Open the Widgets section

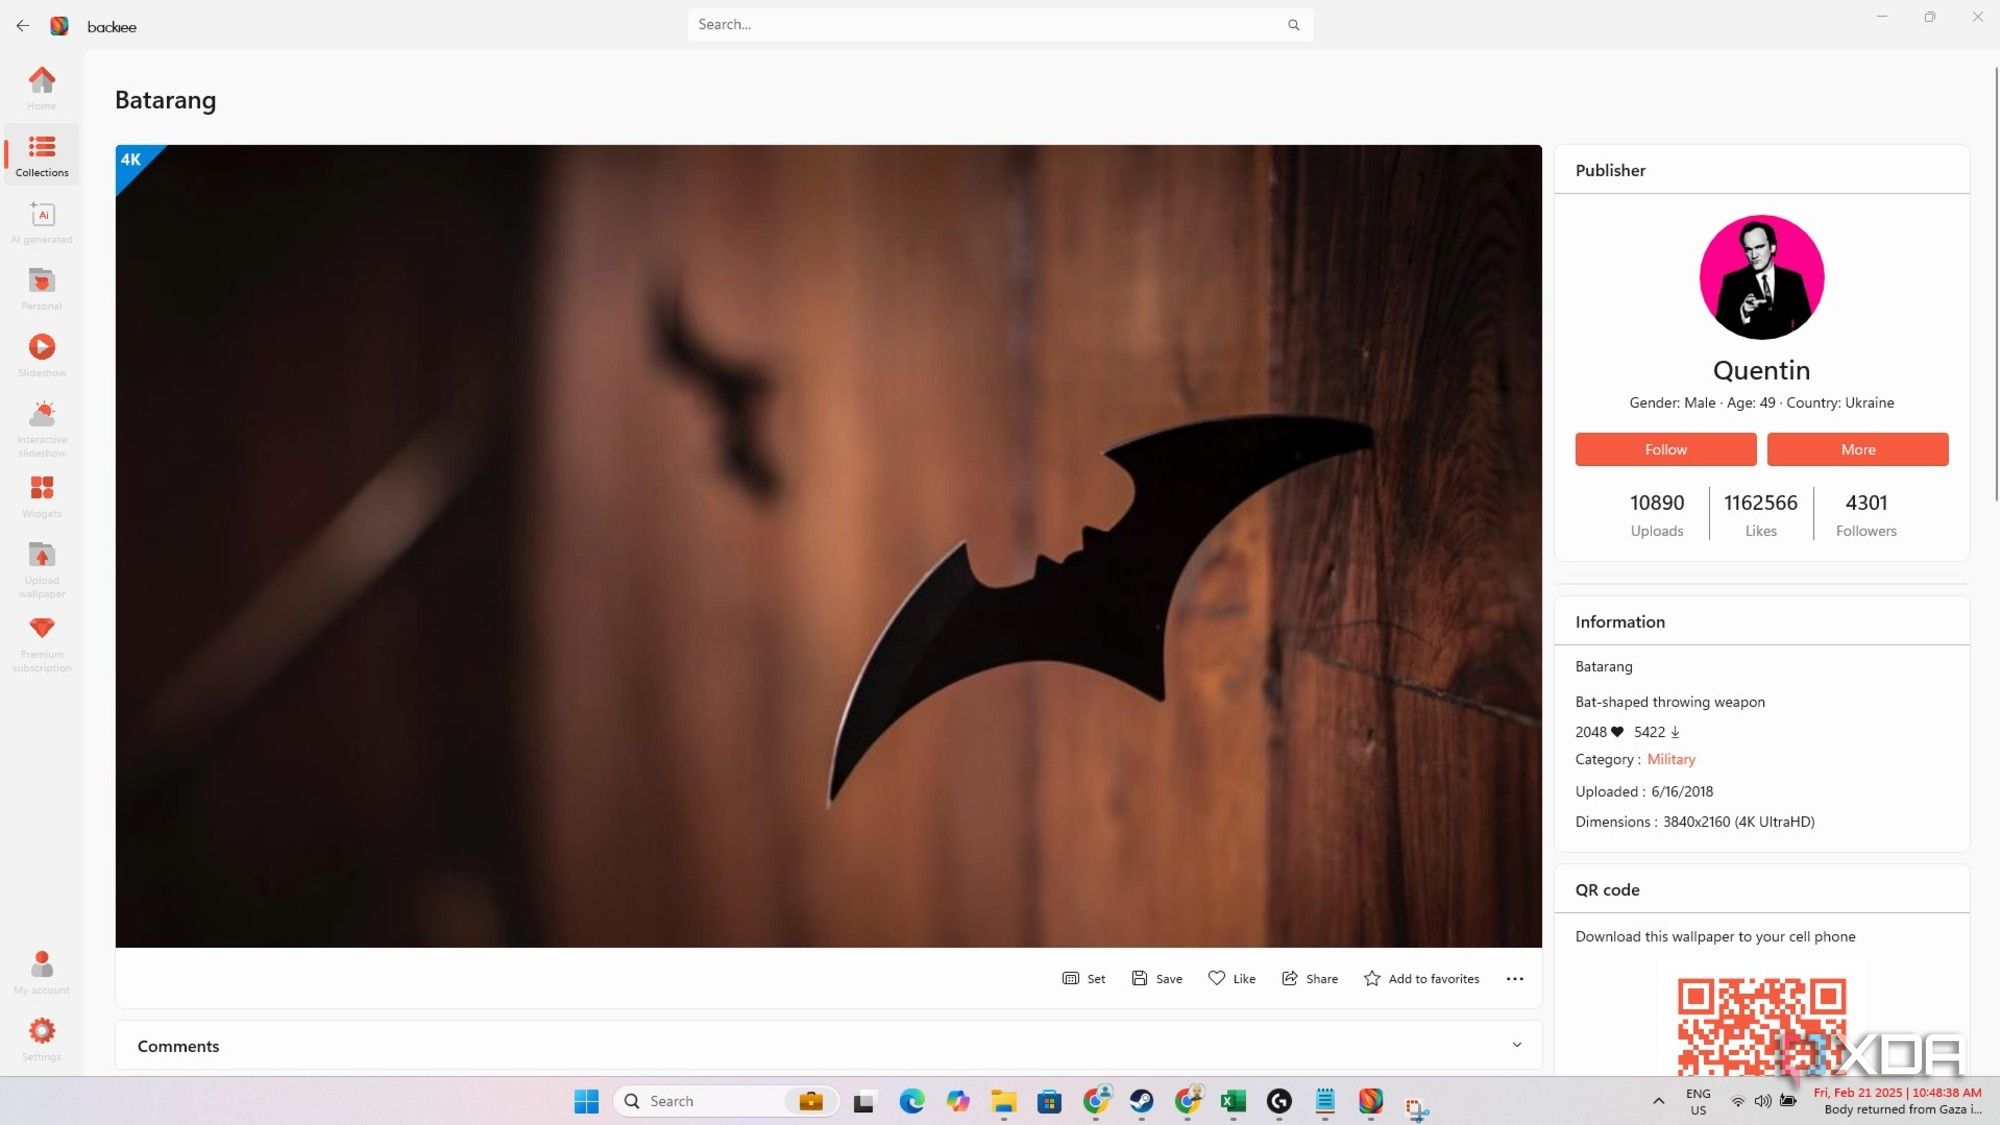tap(41, 496)
